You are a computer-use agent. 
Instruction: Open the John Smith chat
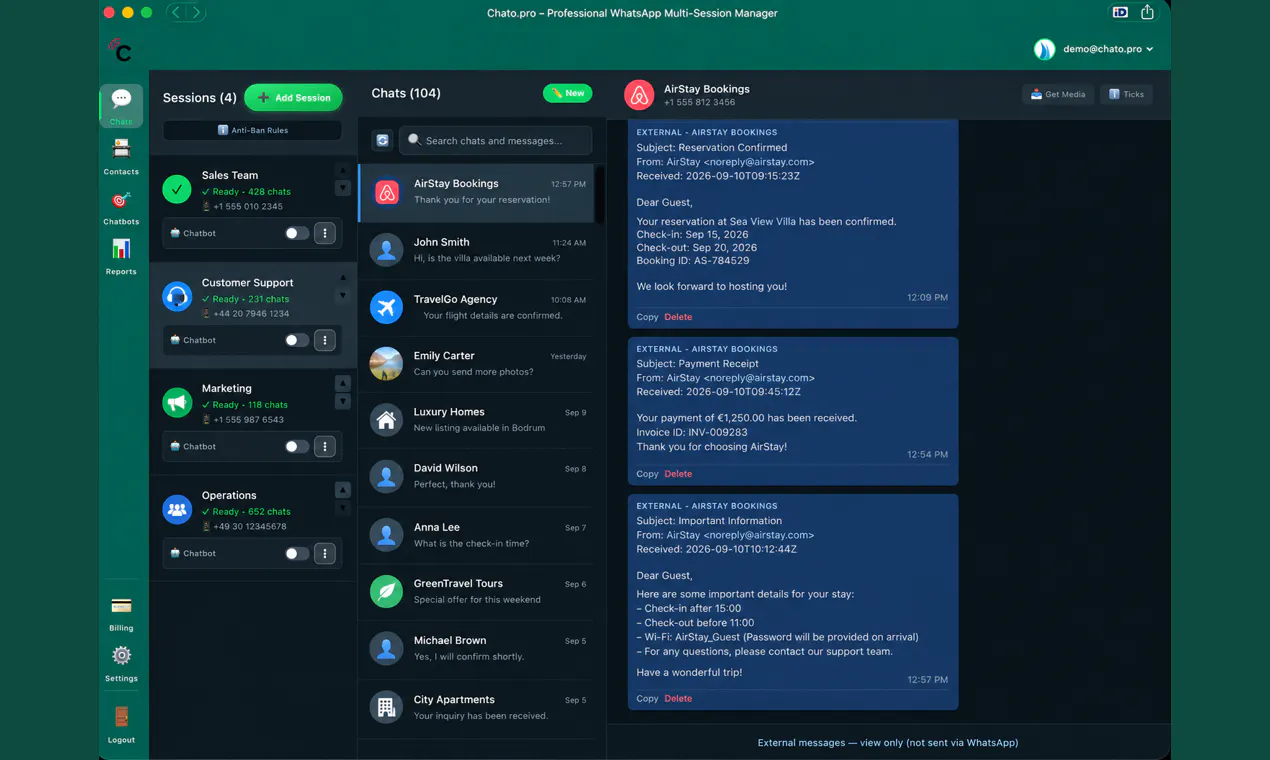[x=476, y=250]
